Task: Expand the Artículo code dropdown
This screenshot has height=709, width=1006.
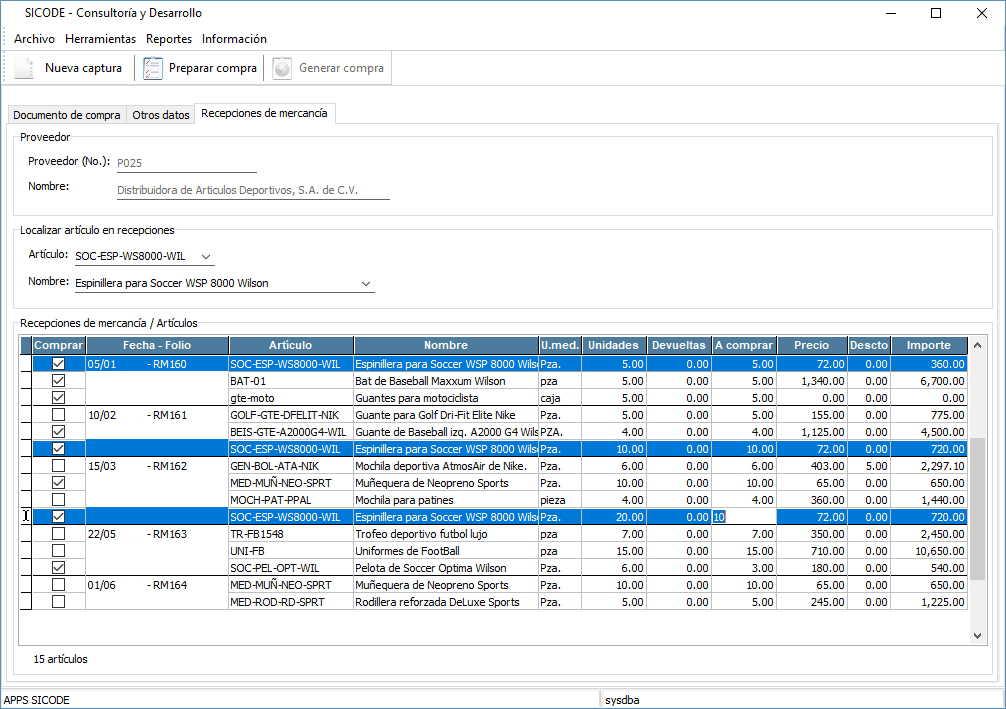Action: click(206, 256)
